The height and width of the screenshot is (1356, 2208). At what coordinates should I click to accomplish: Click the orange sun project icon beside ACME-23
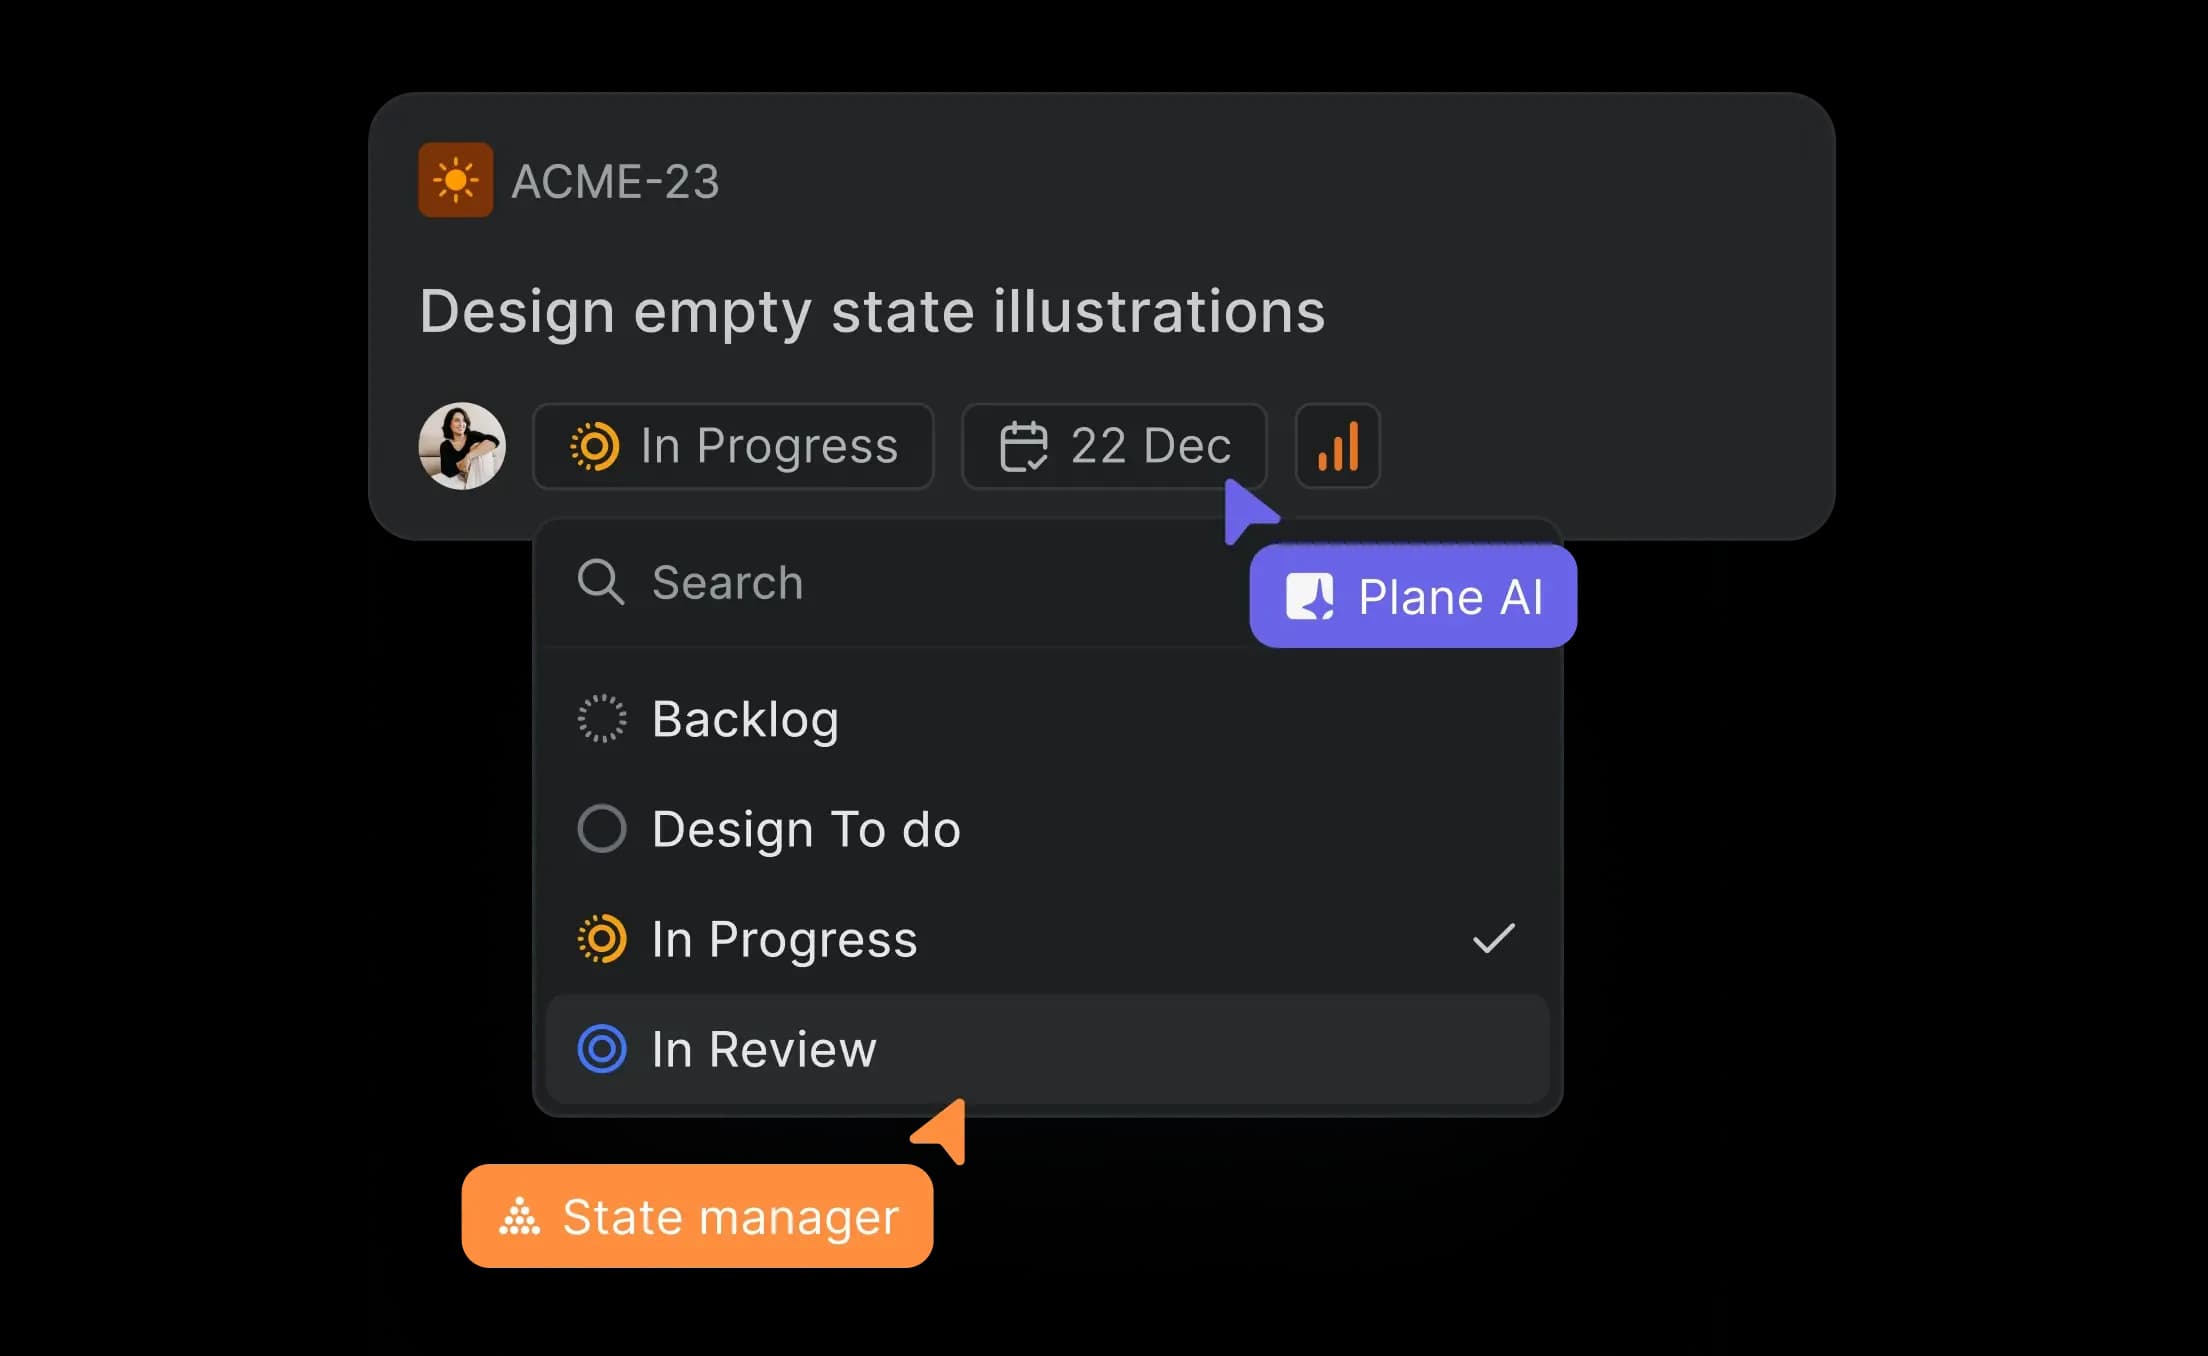pyautogui.click(x=456, y=181)
